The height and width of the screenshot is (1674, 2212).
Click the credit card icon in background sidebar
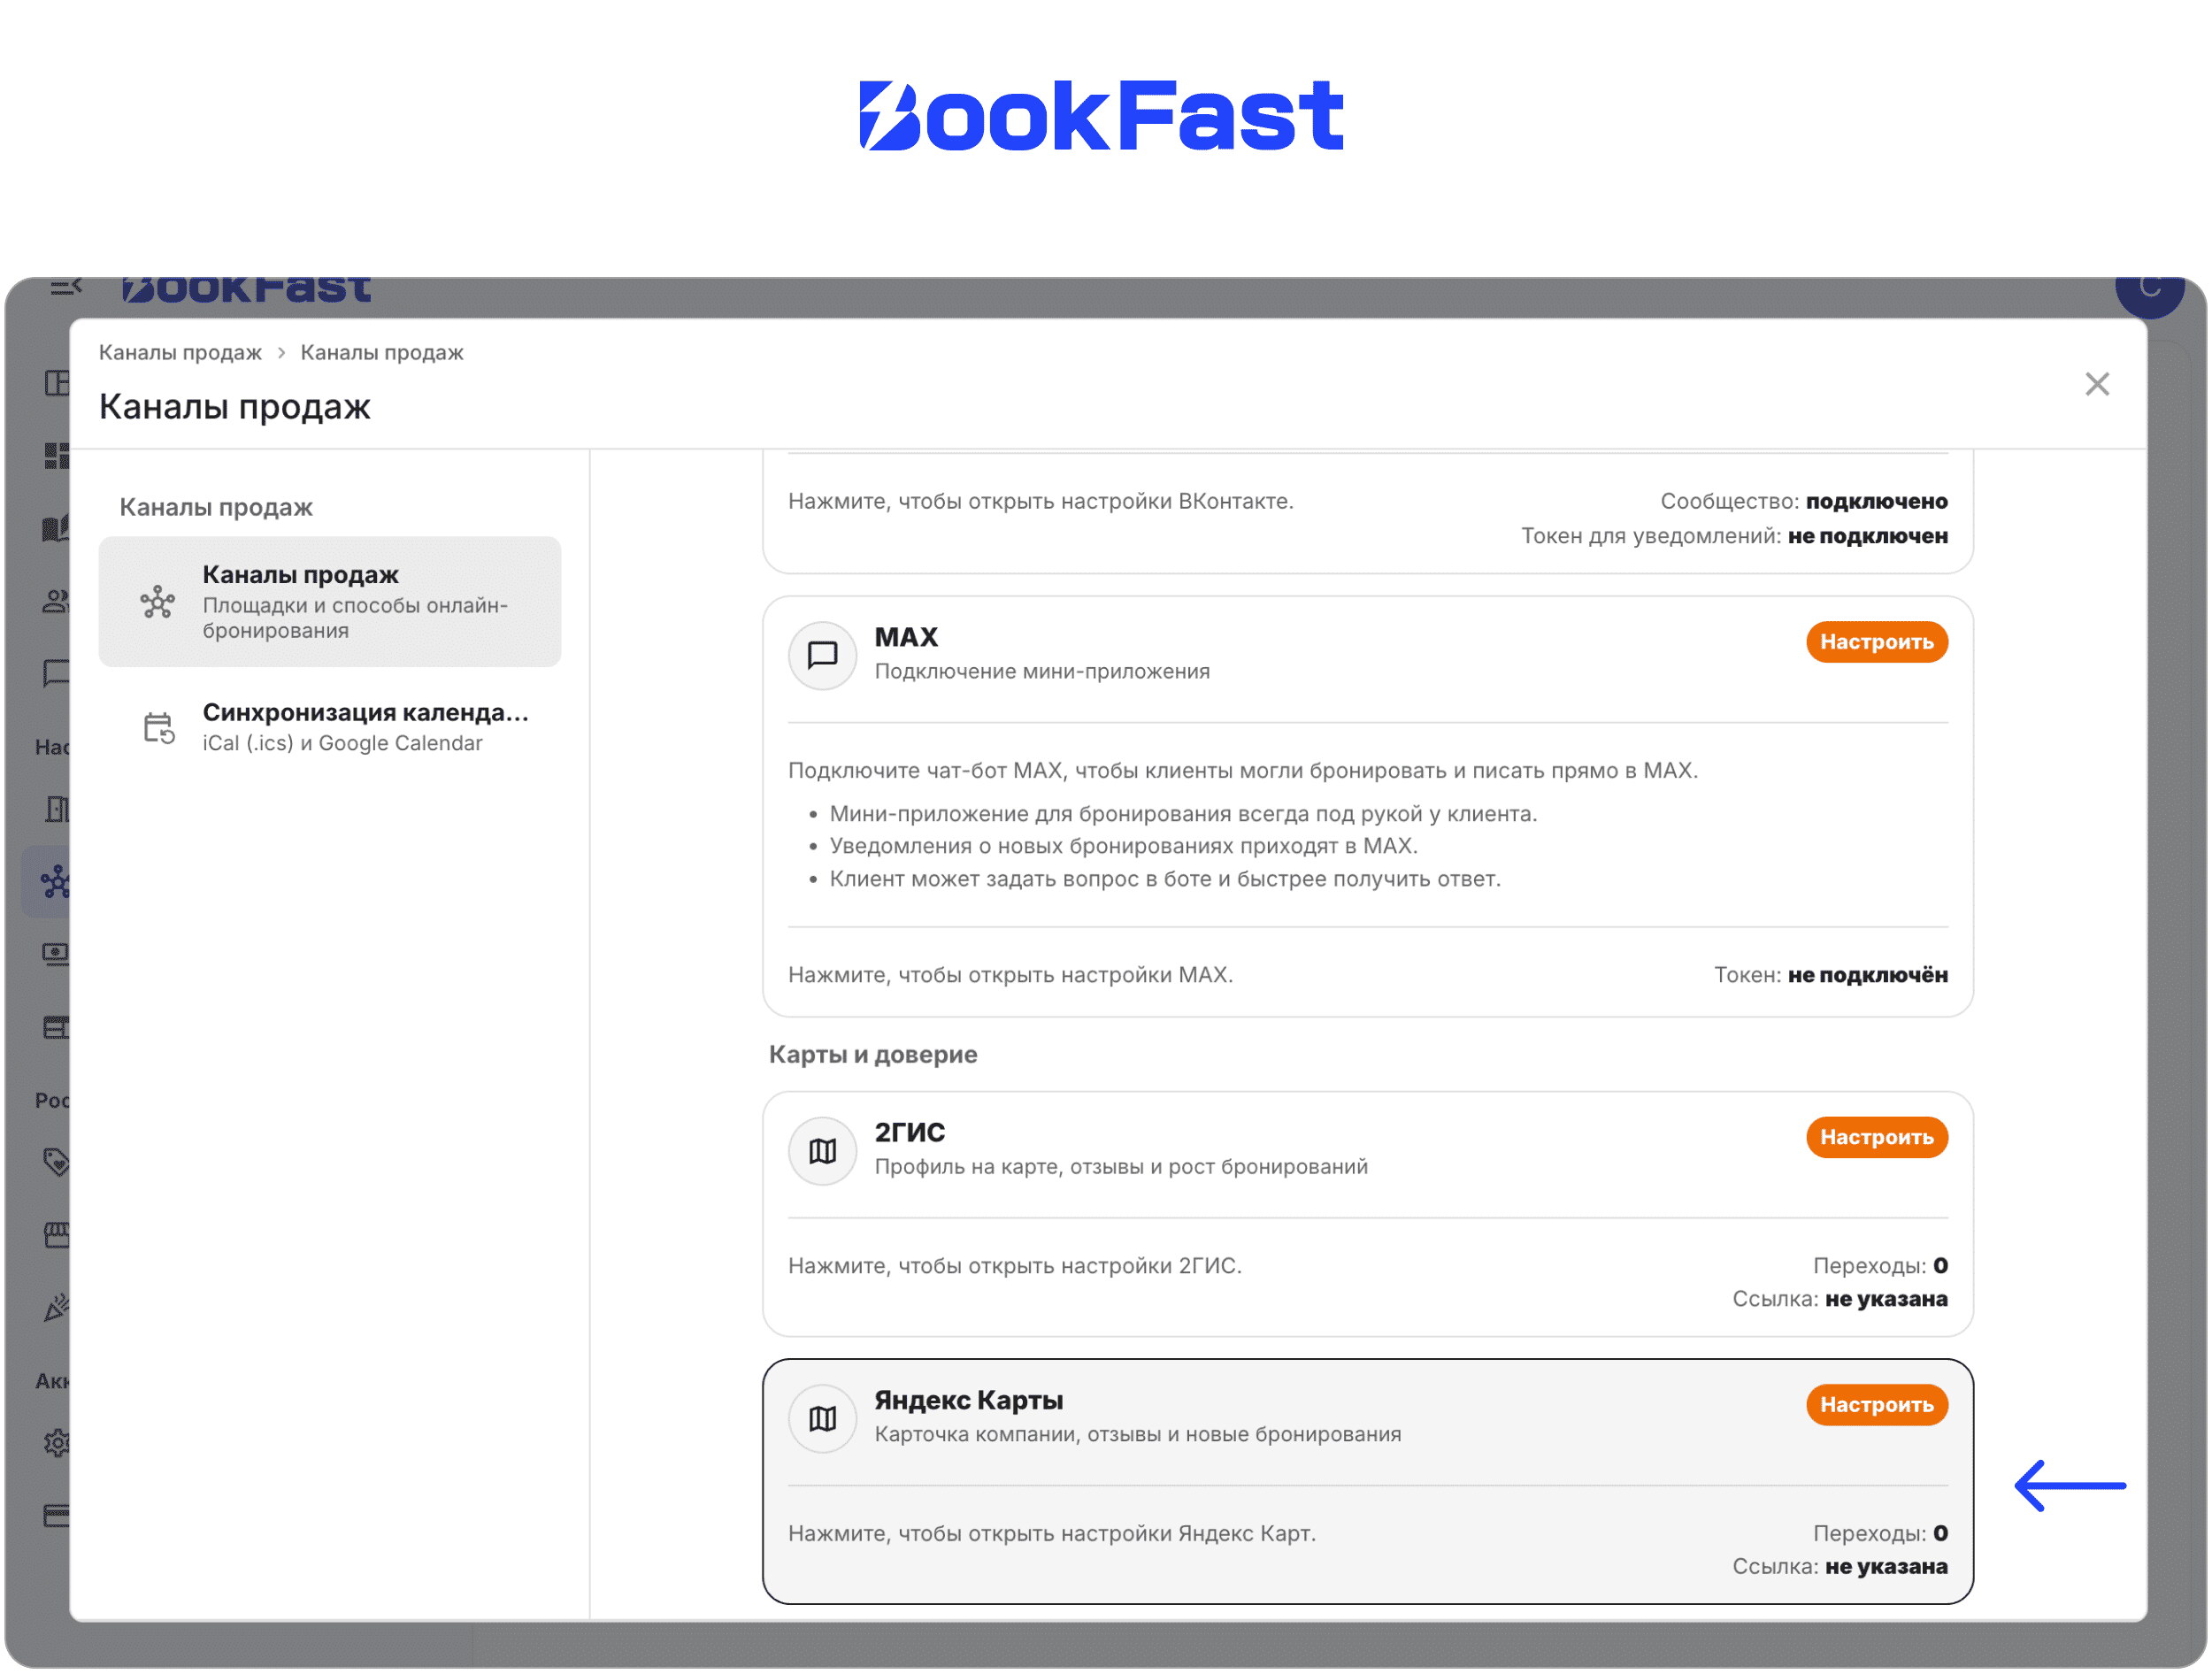(x=57, y=1516)
